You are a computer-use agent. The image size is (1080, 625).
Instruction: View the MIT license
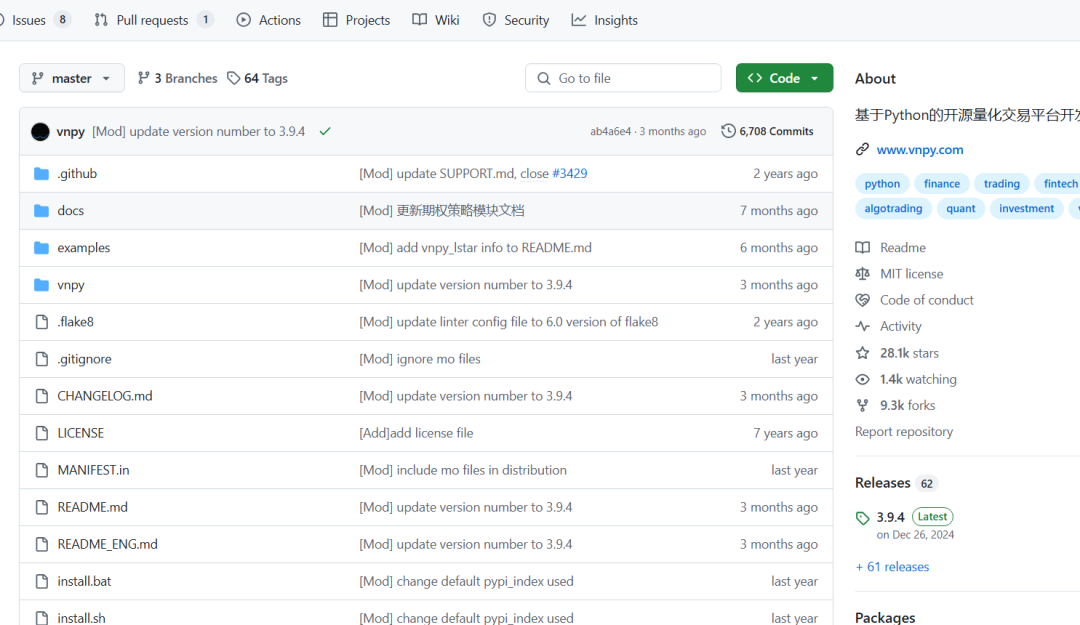point(900,274)
